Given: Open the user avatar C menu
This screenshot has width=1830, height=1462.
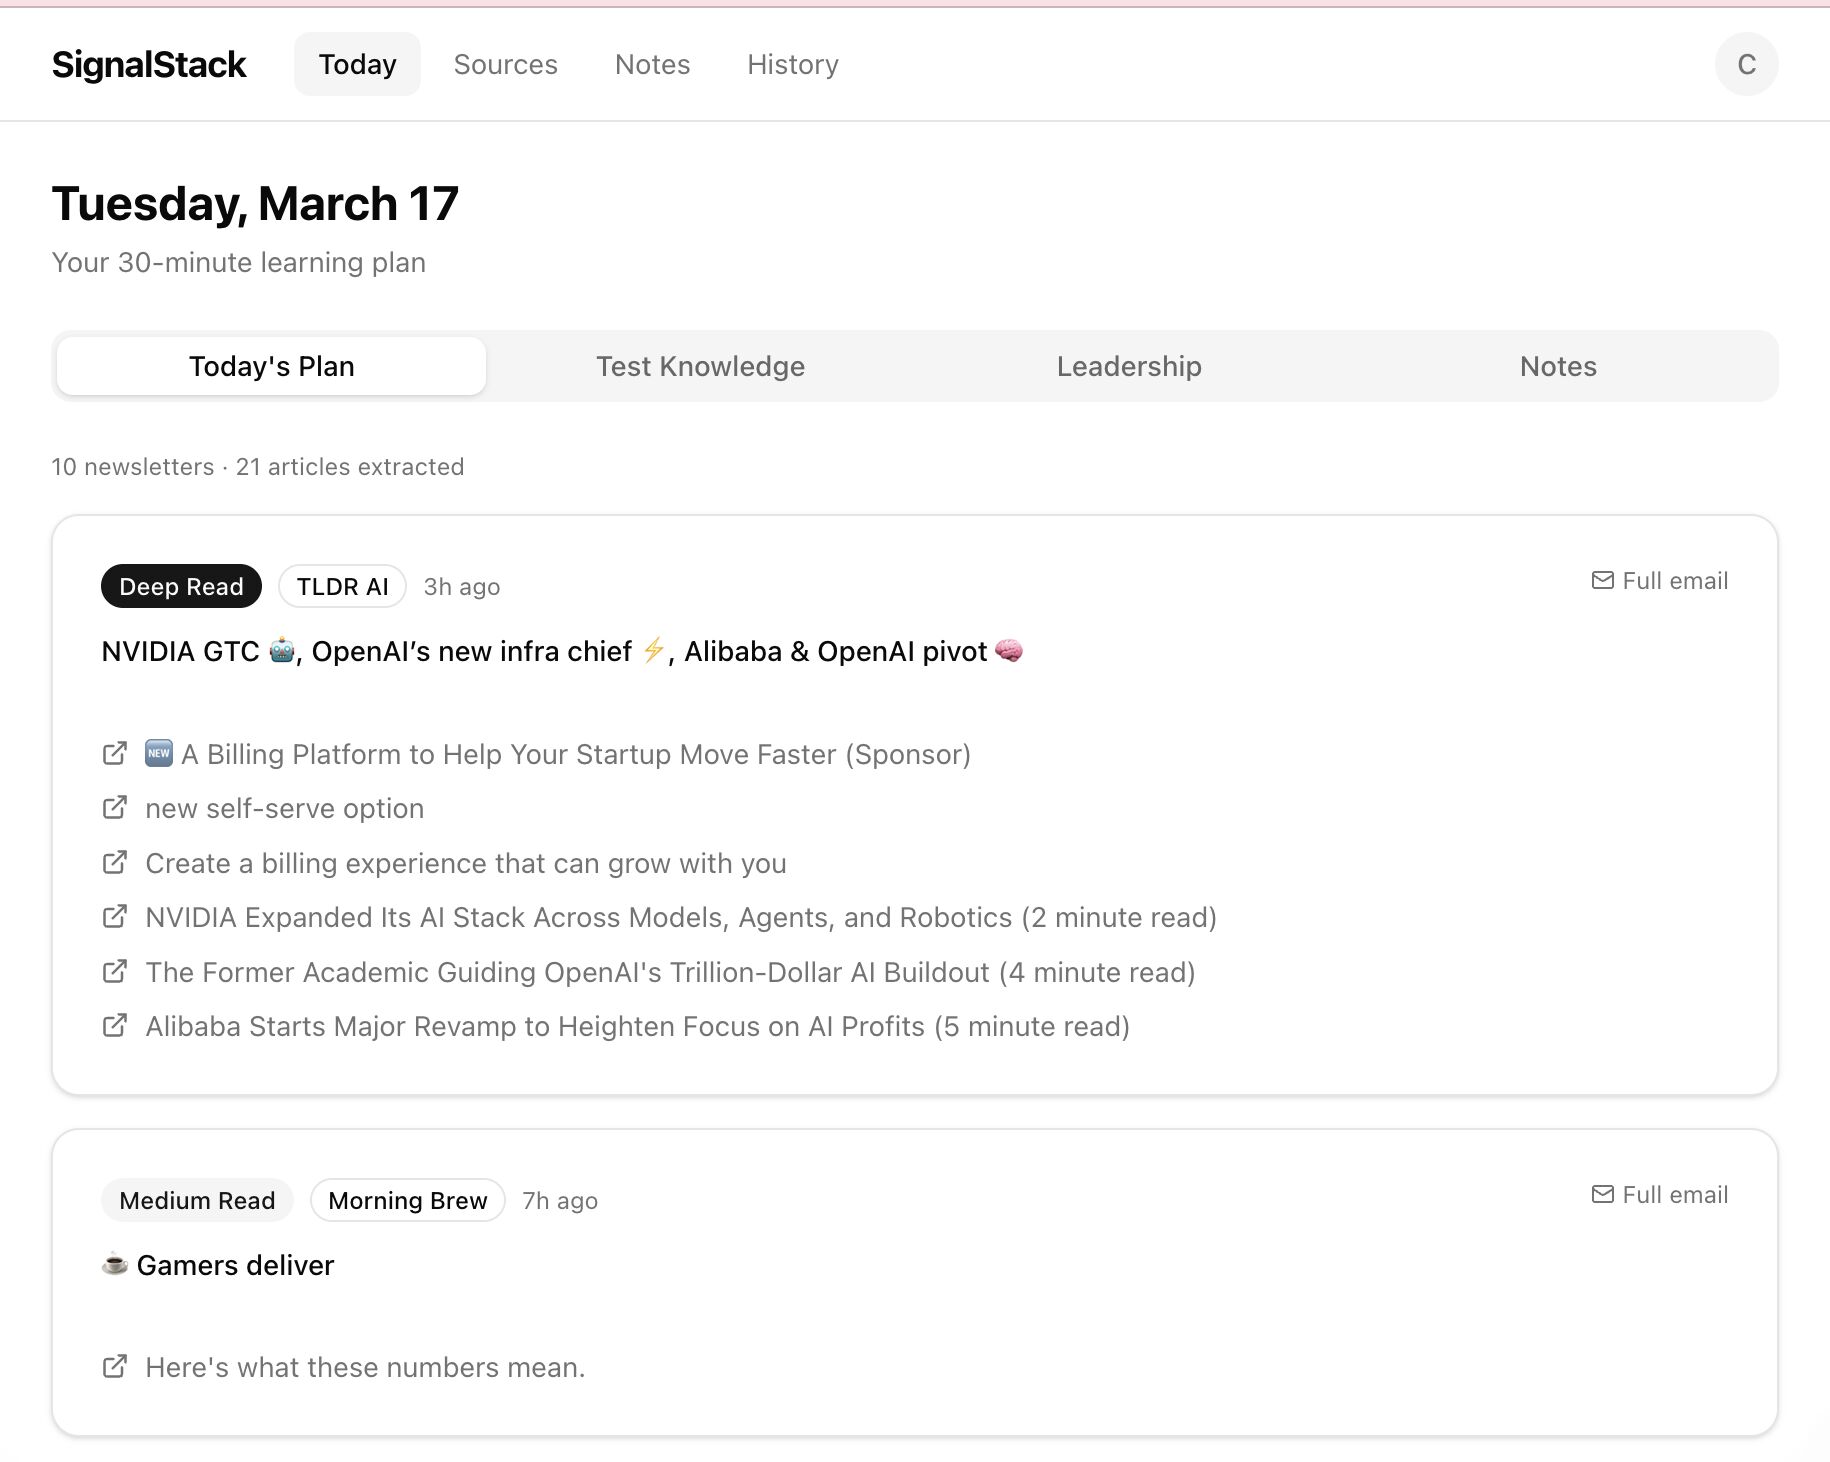Looking at the screenshot, I should click(1746, 64).
